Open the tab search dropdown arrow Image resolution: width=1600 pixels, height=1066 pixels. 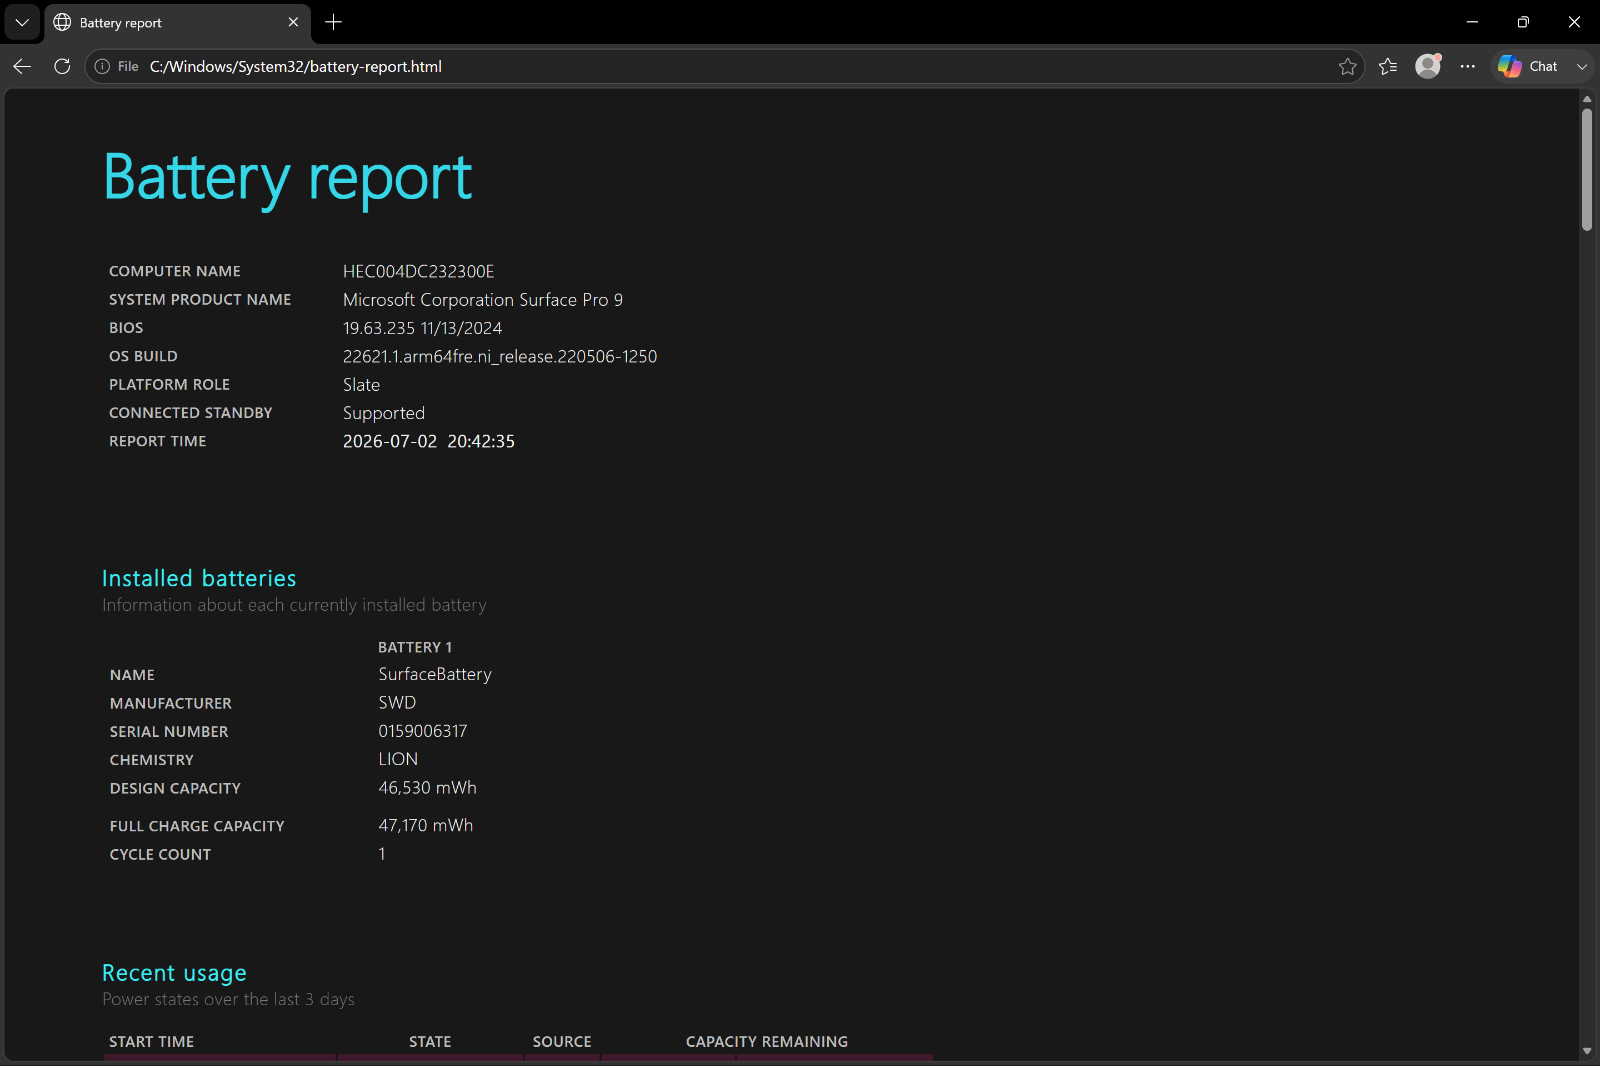point(22,22)
